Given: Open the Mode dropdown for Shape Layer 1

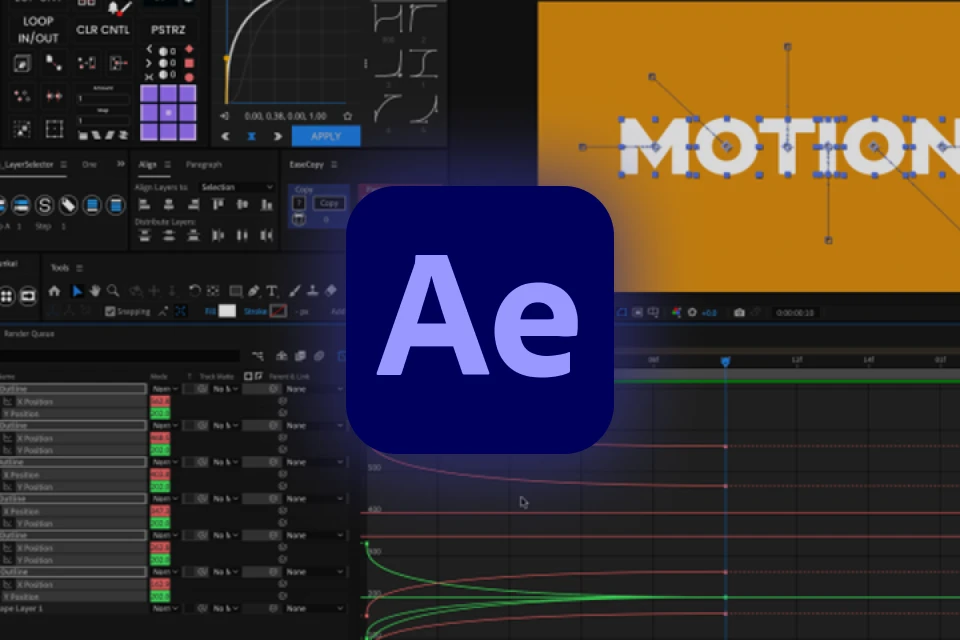Looking at the screenshot, I should [165, 608].
